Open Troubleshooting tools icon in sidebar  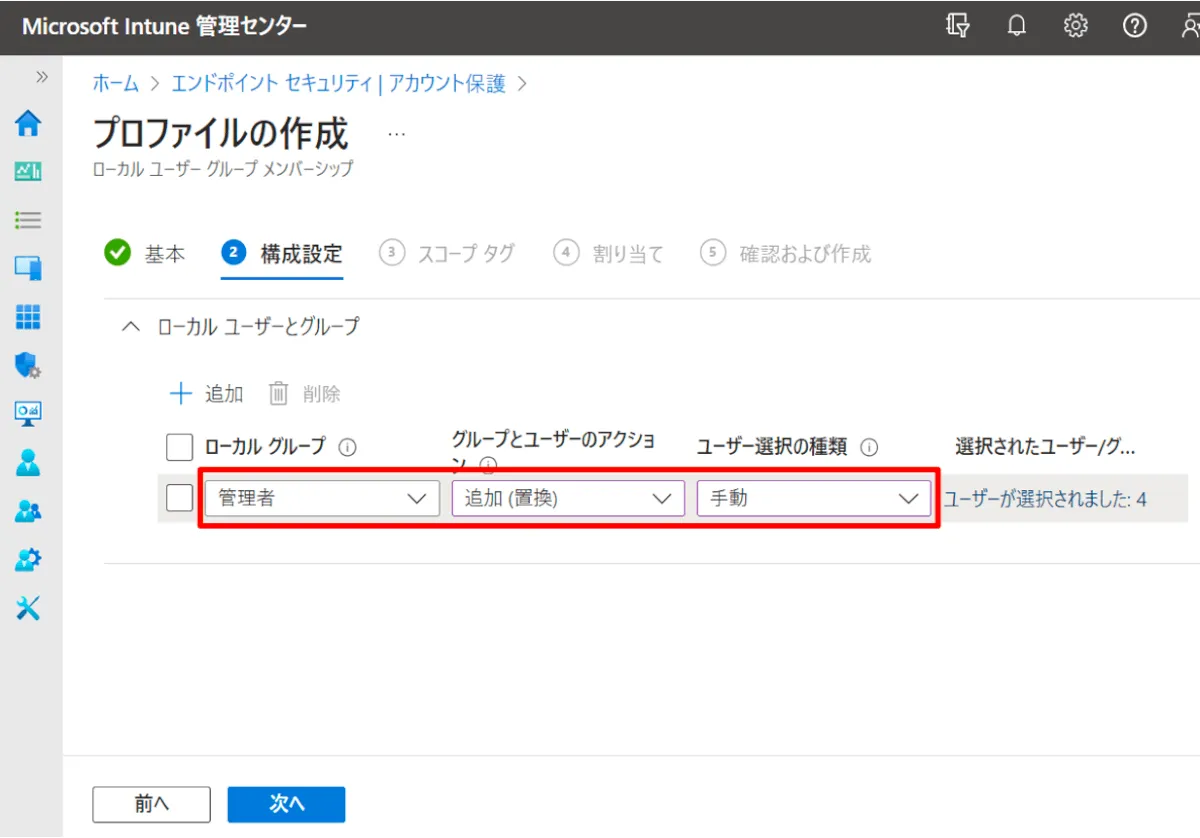(x=28, y=607)
